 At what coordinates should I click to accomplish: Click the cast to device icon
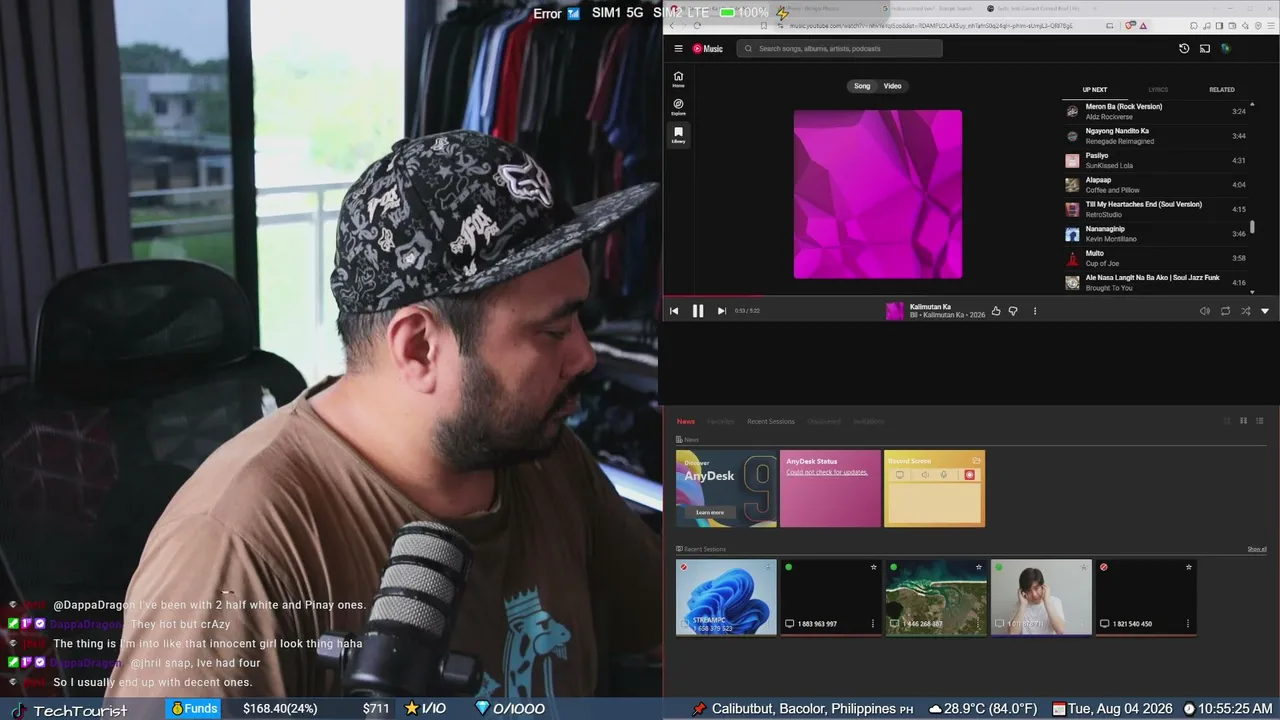coord(1205,48)
